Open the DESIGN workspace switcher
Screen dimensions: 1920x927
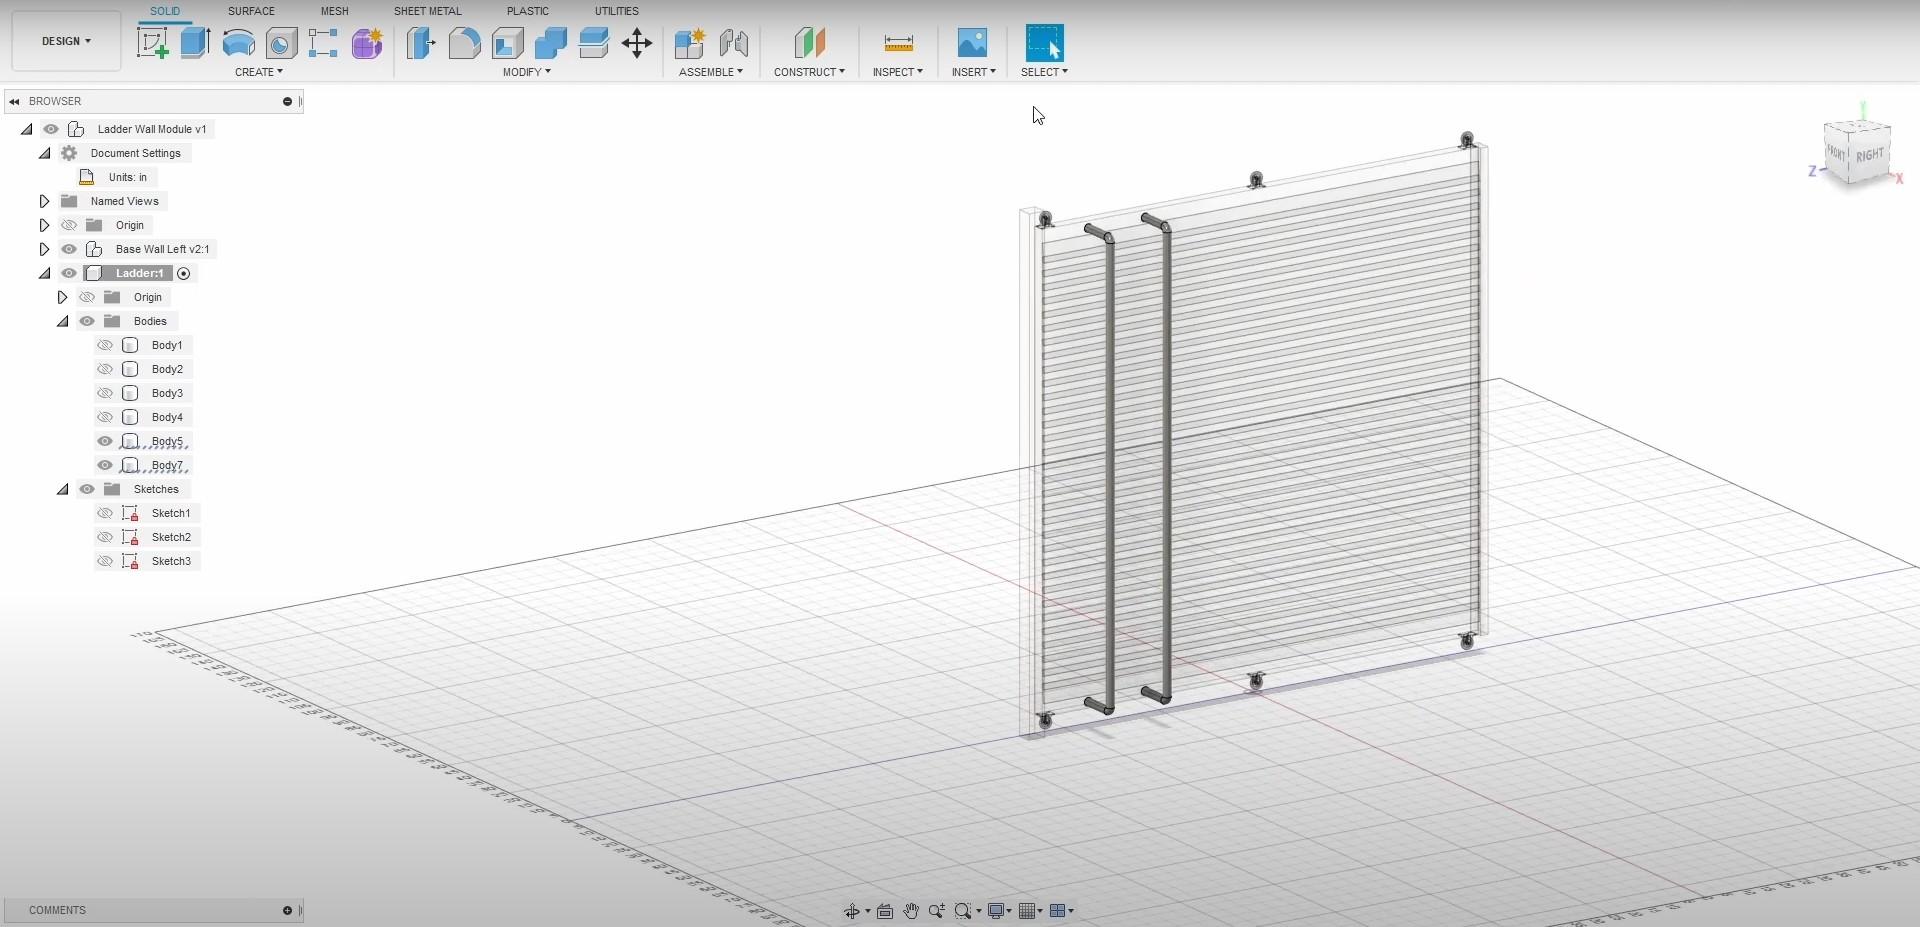pyautogui.click(x=66, y=41)
